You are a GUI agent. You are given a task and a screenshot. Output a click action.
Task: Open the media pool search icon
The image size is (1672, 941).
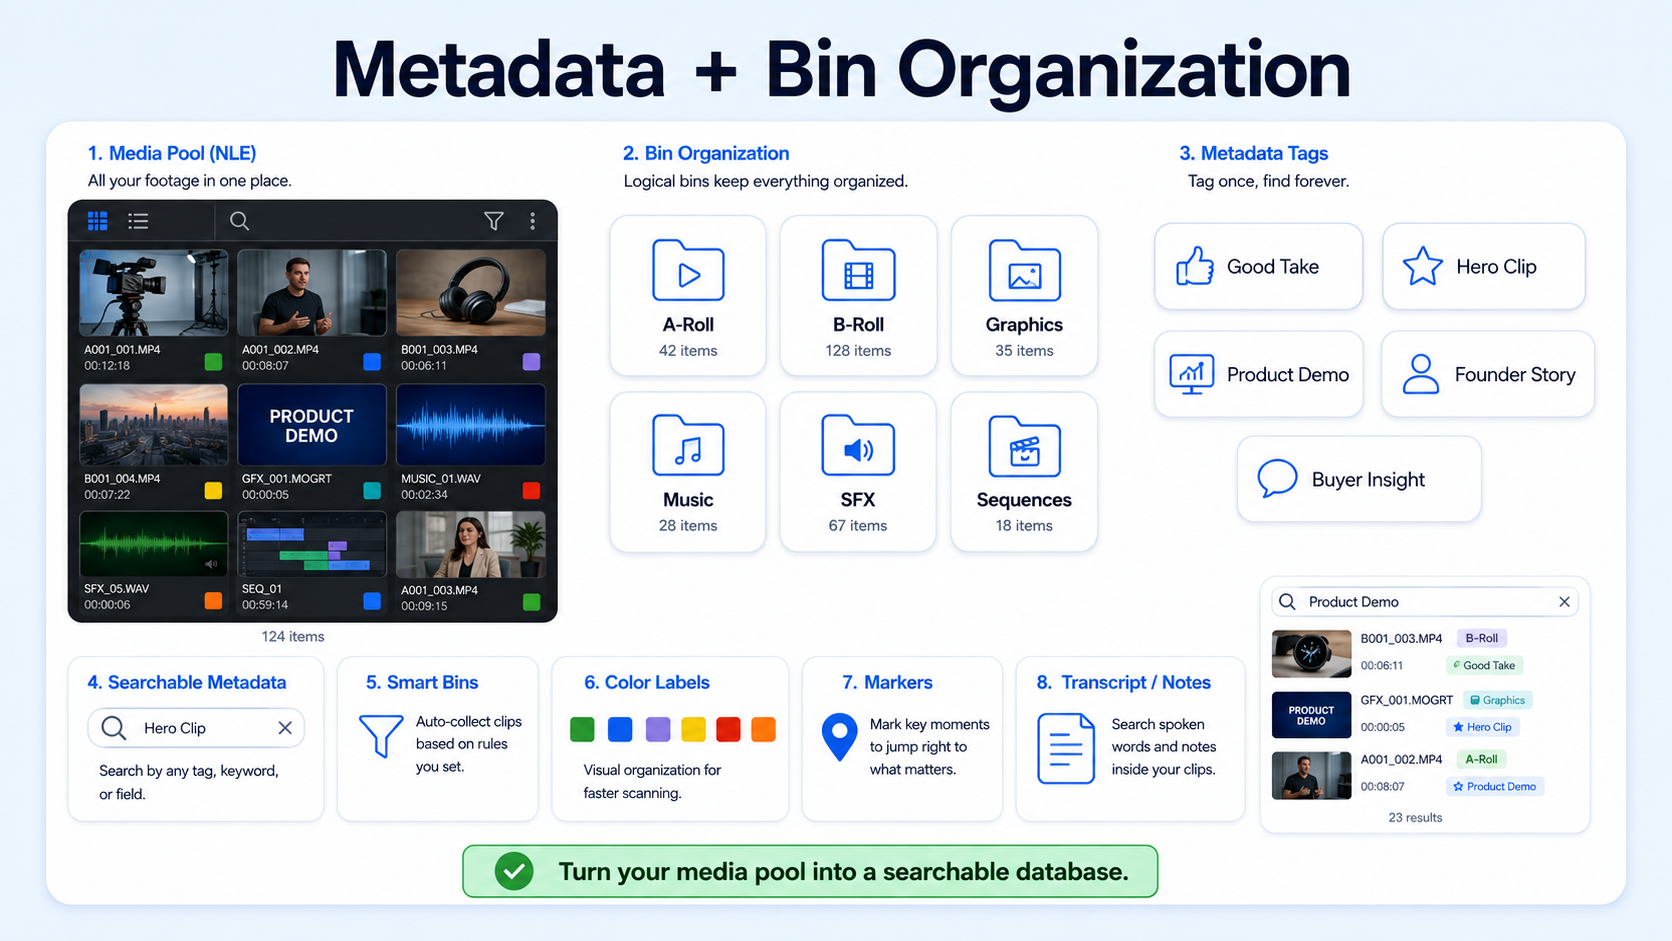pyautogui.click(x=239, y=221)
